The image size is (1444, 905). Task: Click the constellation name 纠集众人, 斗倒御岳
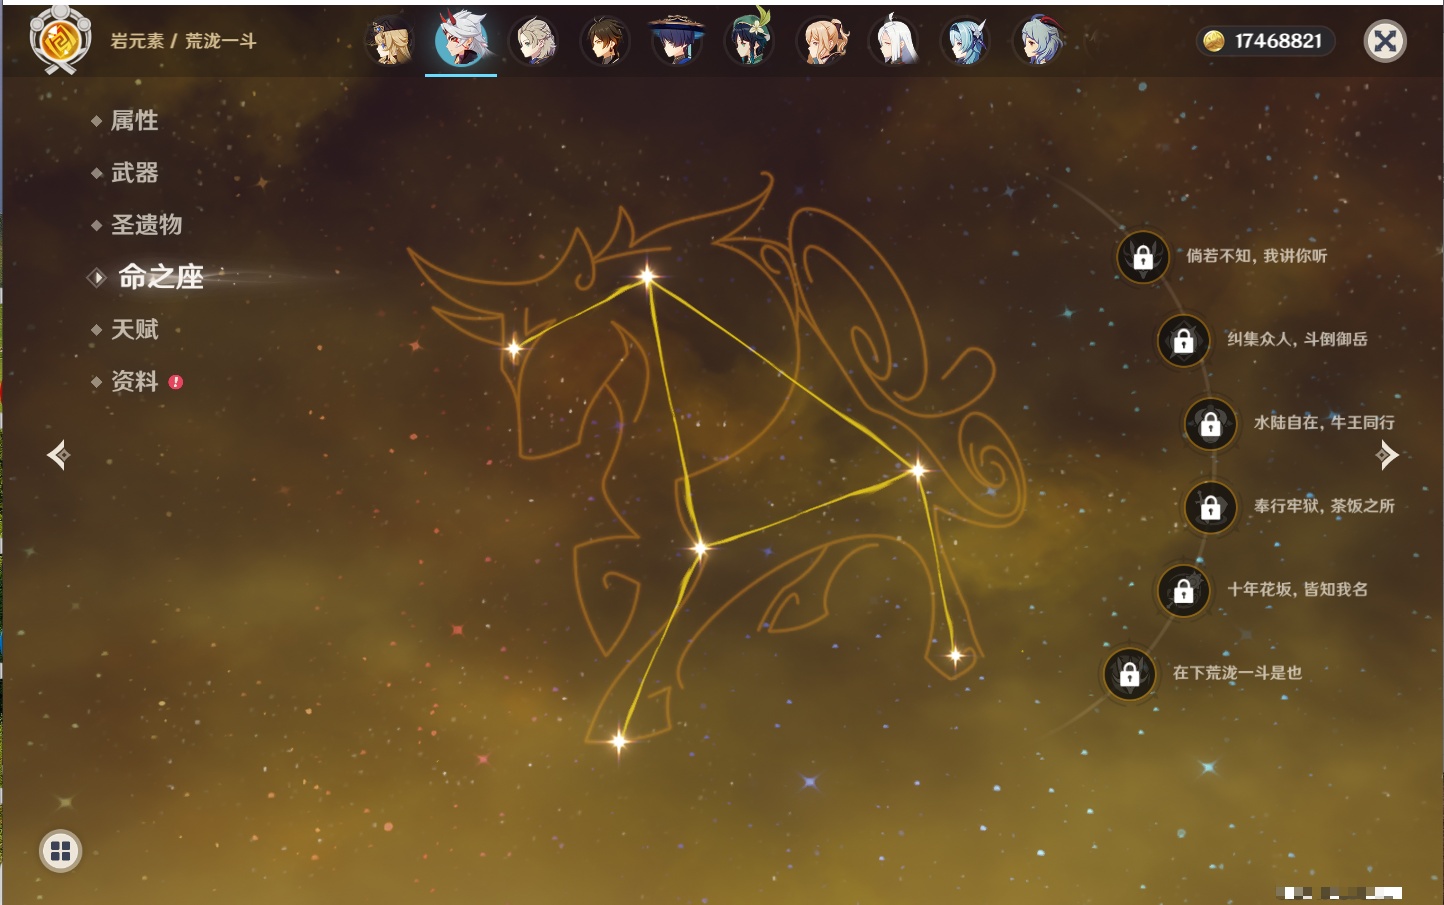(1297, 339)
